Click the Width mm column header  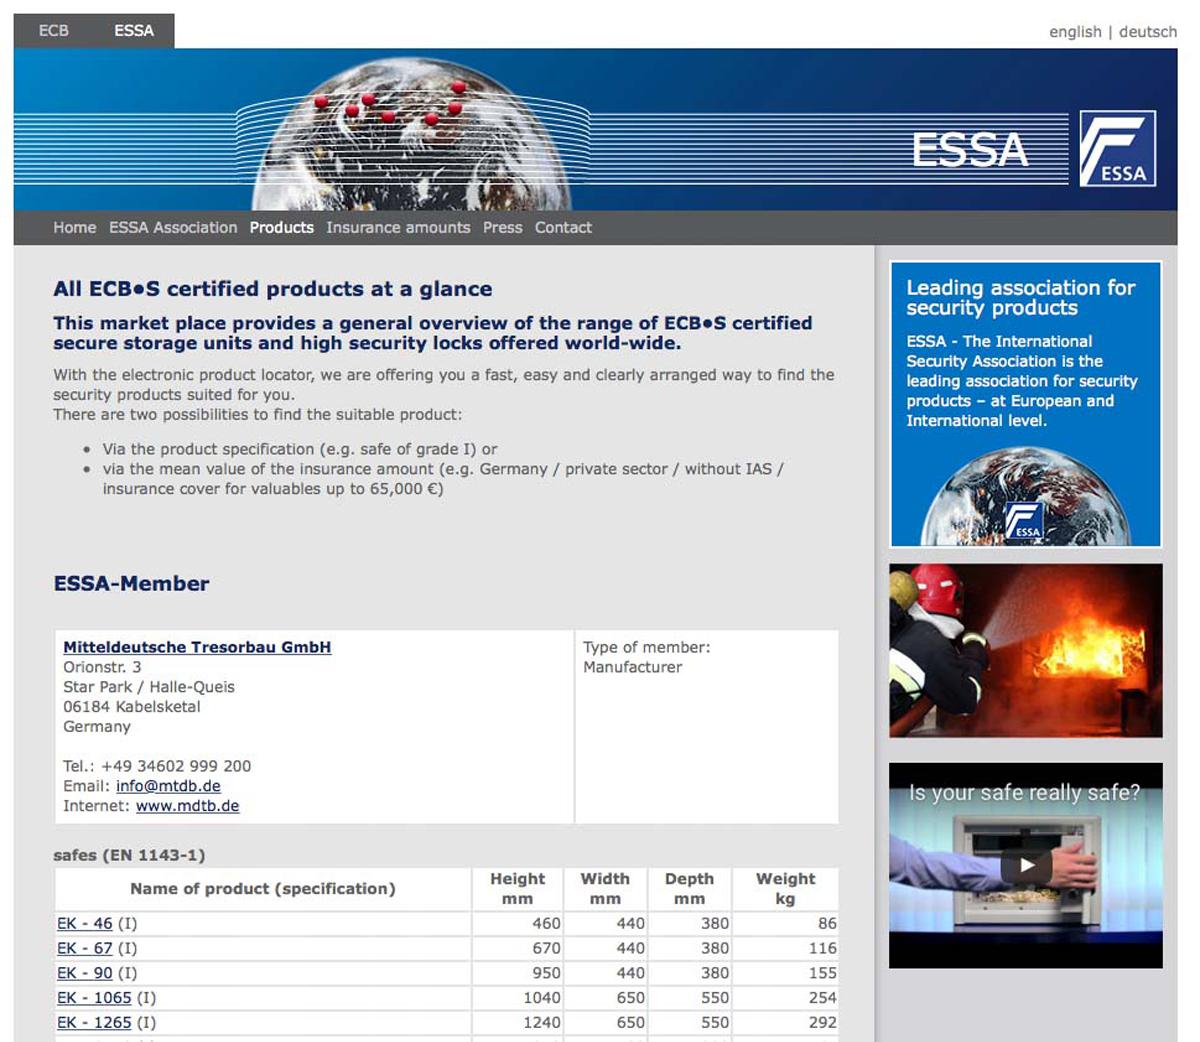click(x=605, y=888)
